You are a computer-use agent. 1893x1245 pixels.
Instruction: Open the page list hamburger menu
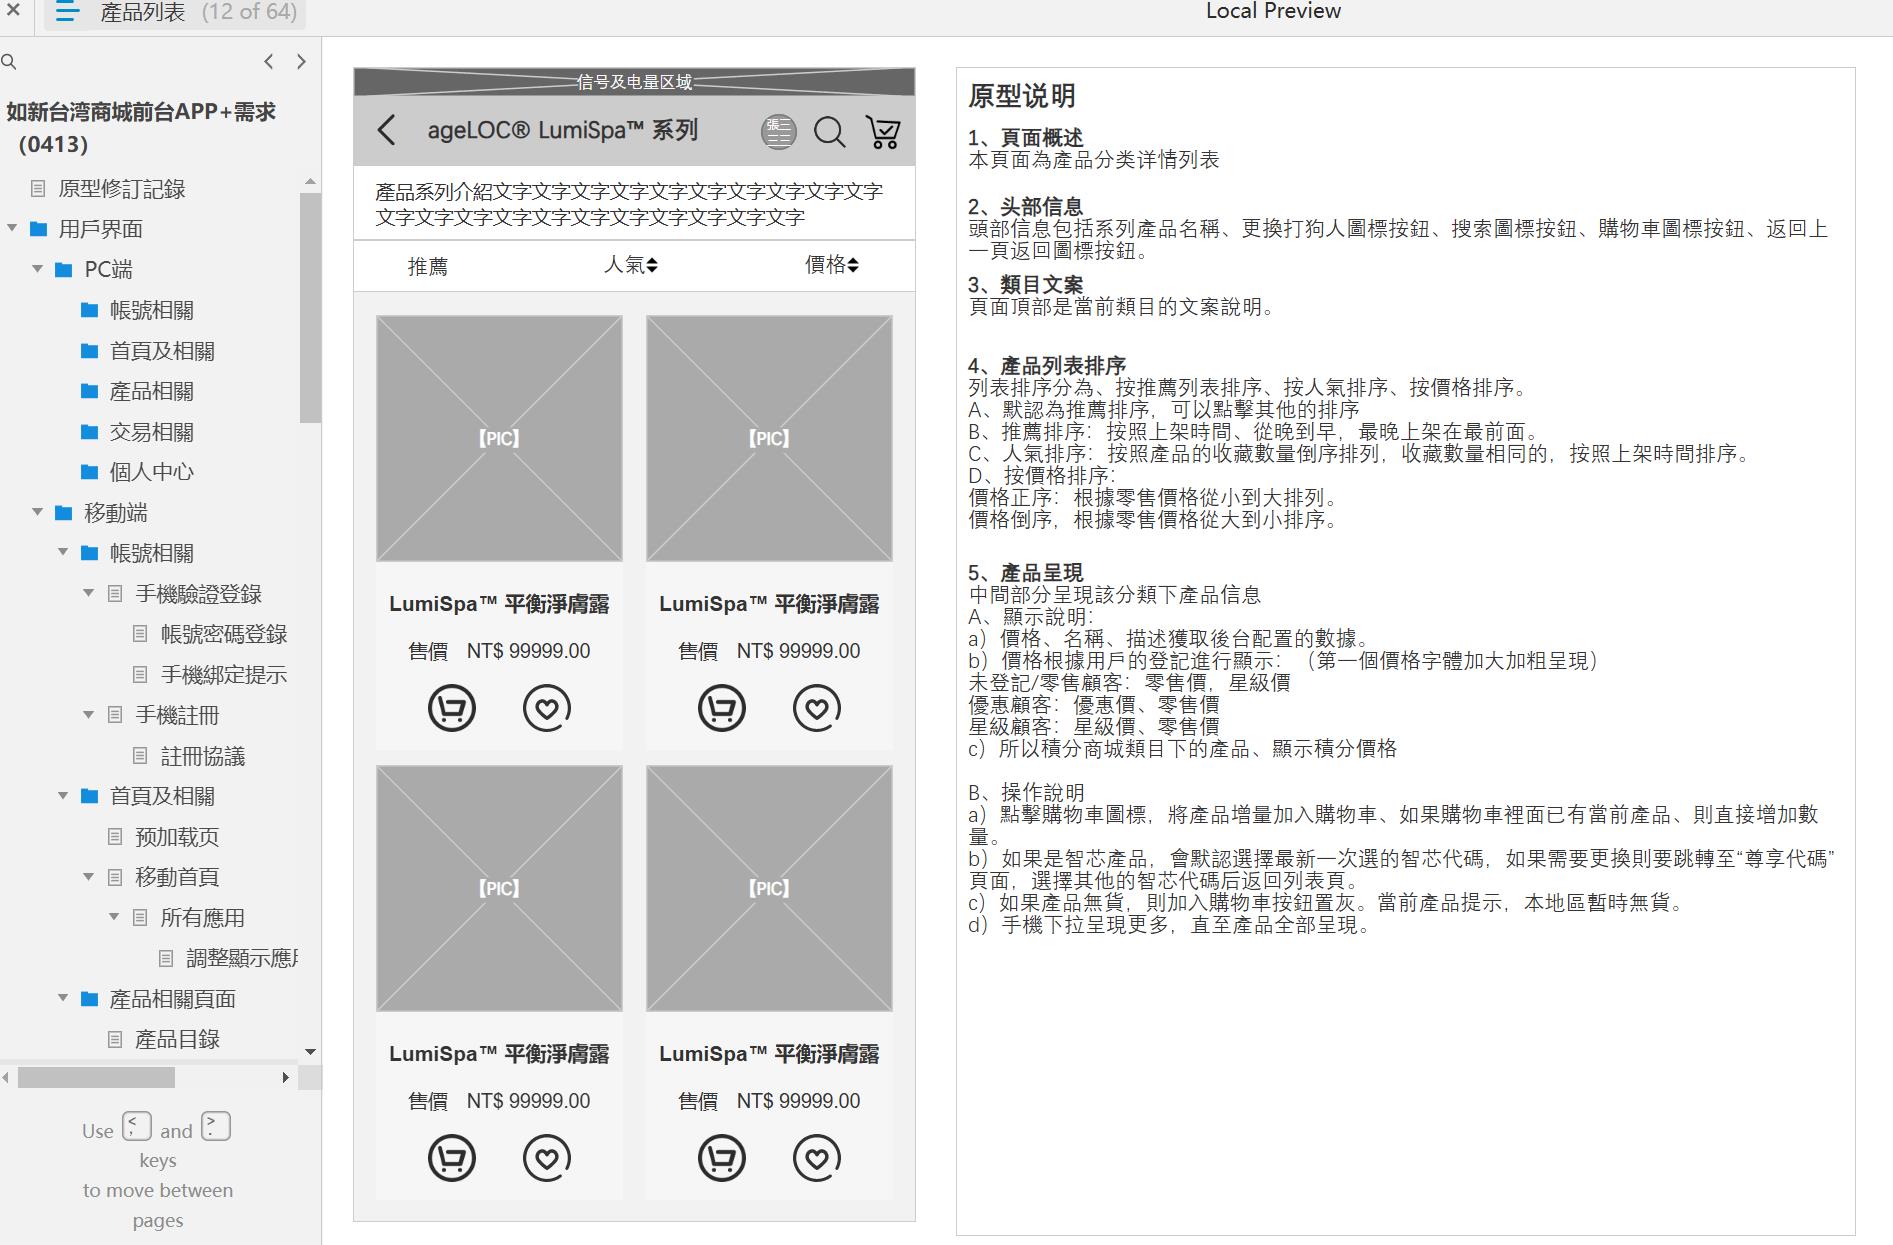[67, 12]
